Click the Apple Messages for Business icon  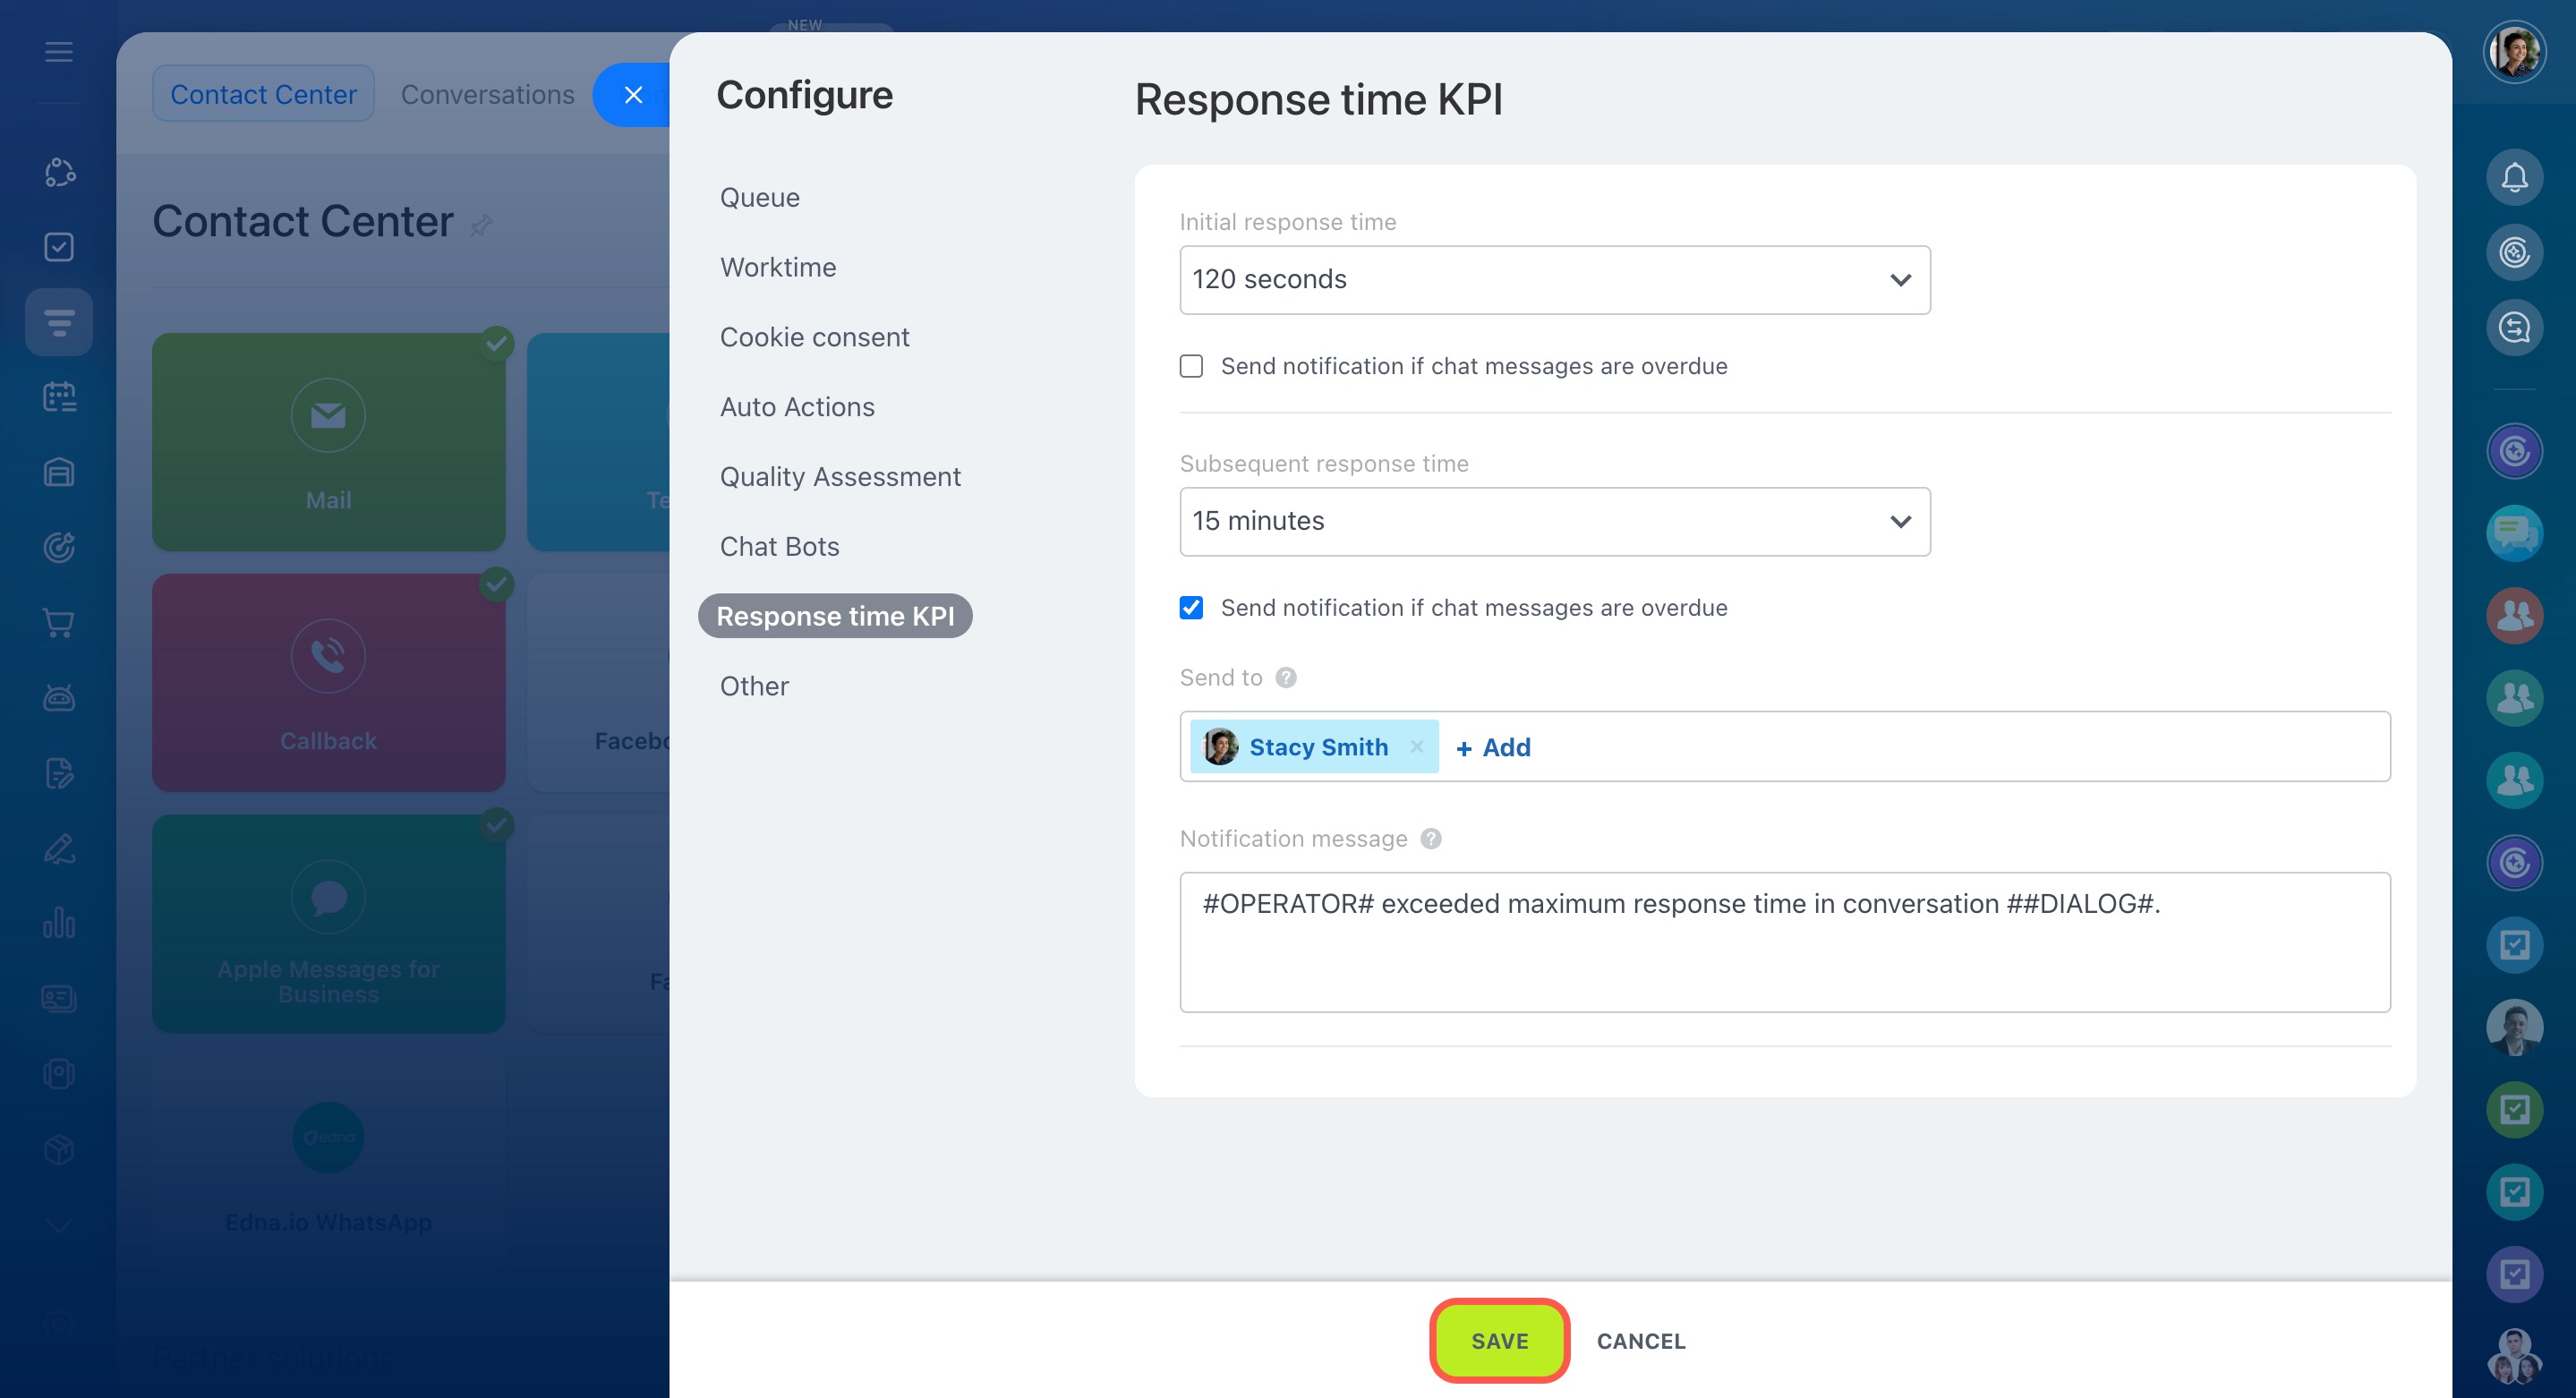pyautogui.click(x=328, y=896)
